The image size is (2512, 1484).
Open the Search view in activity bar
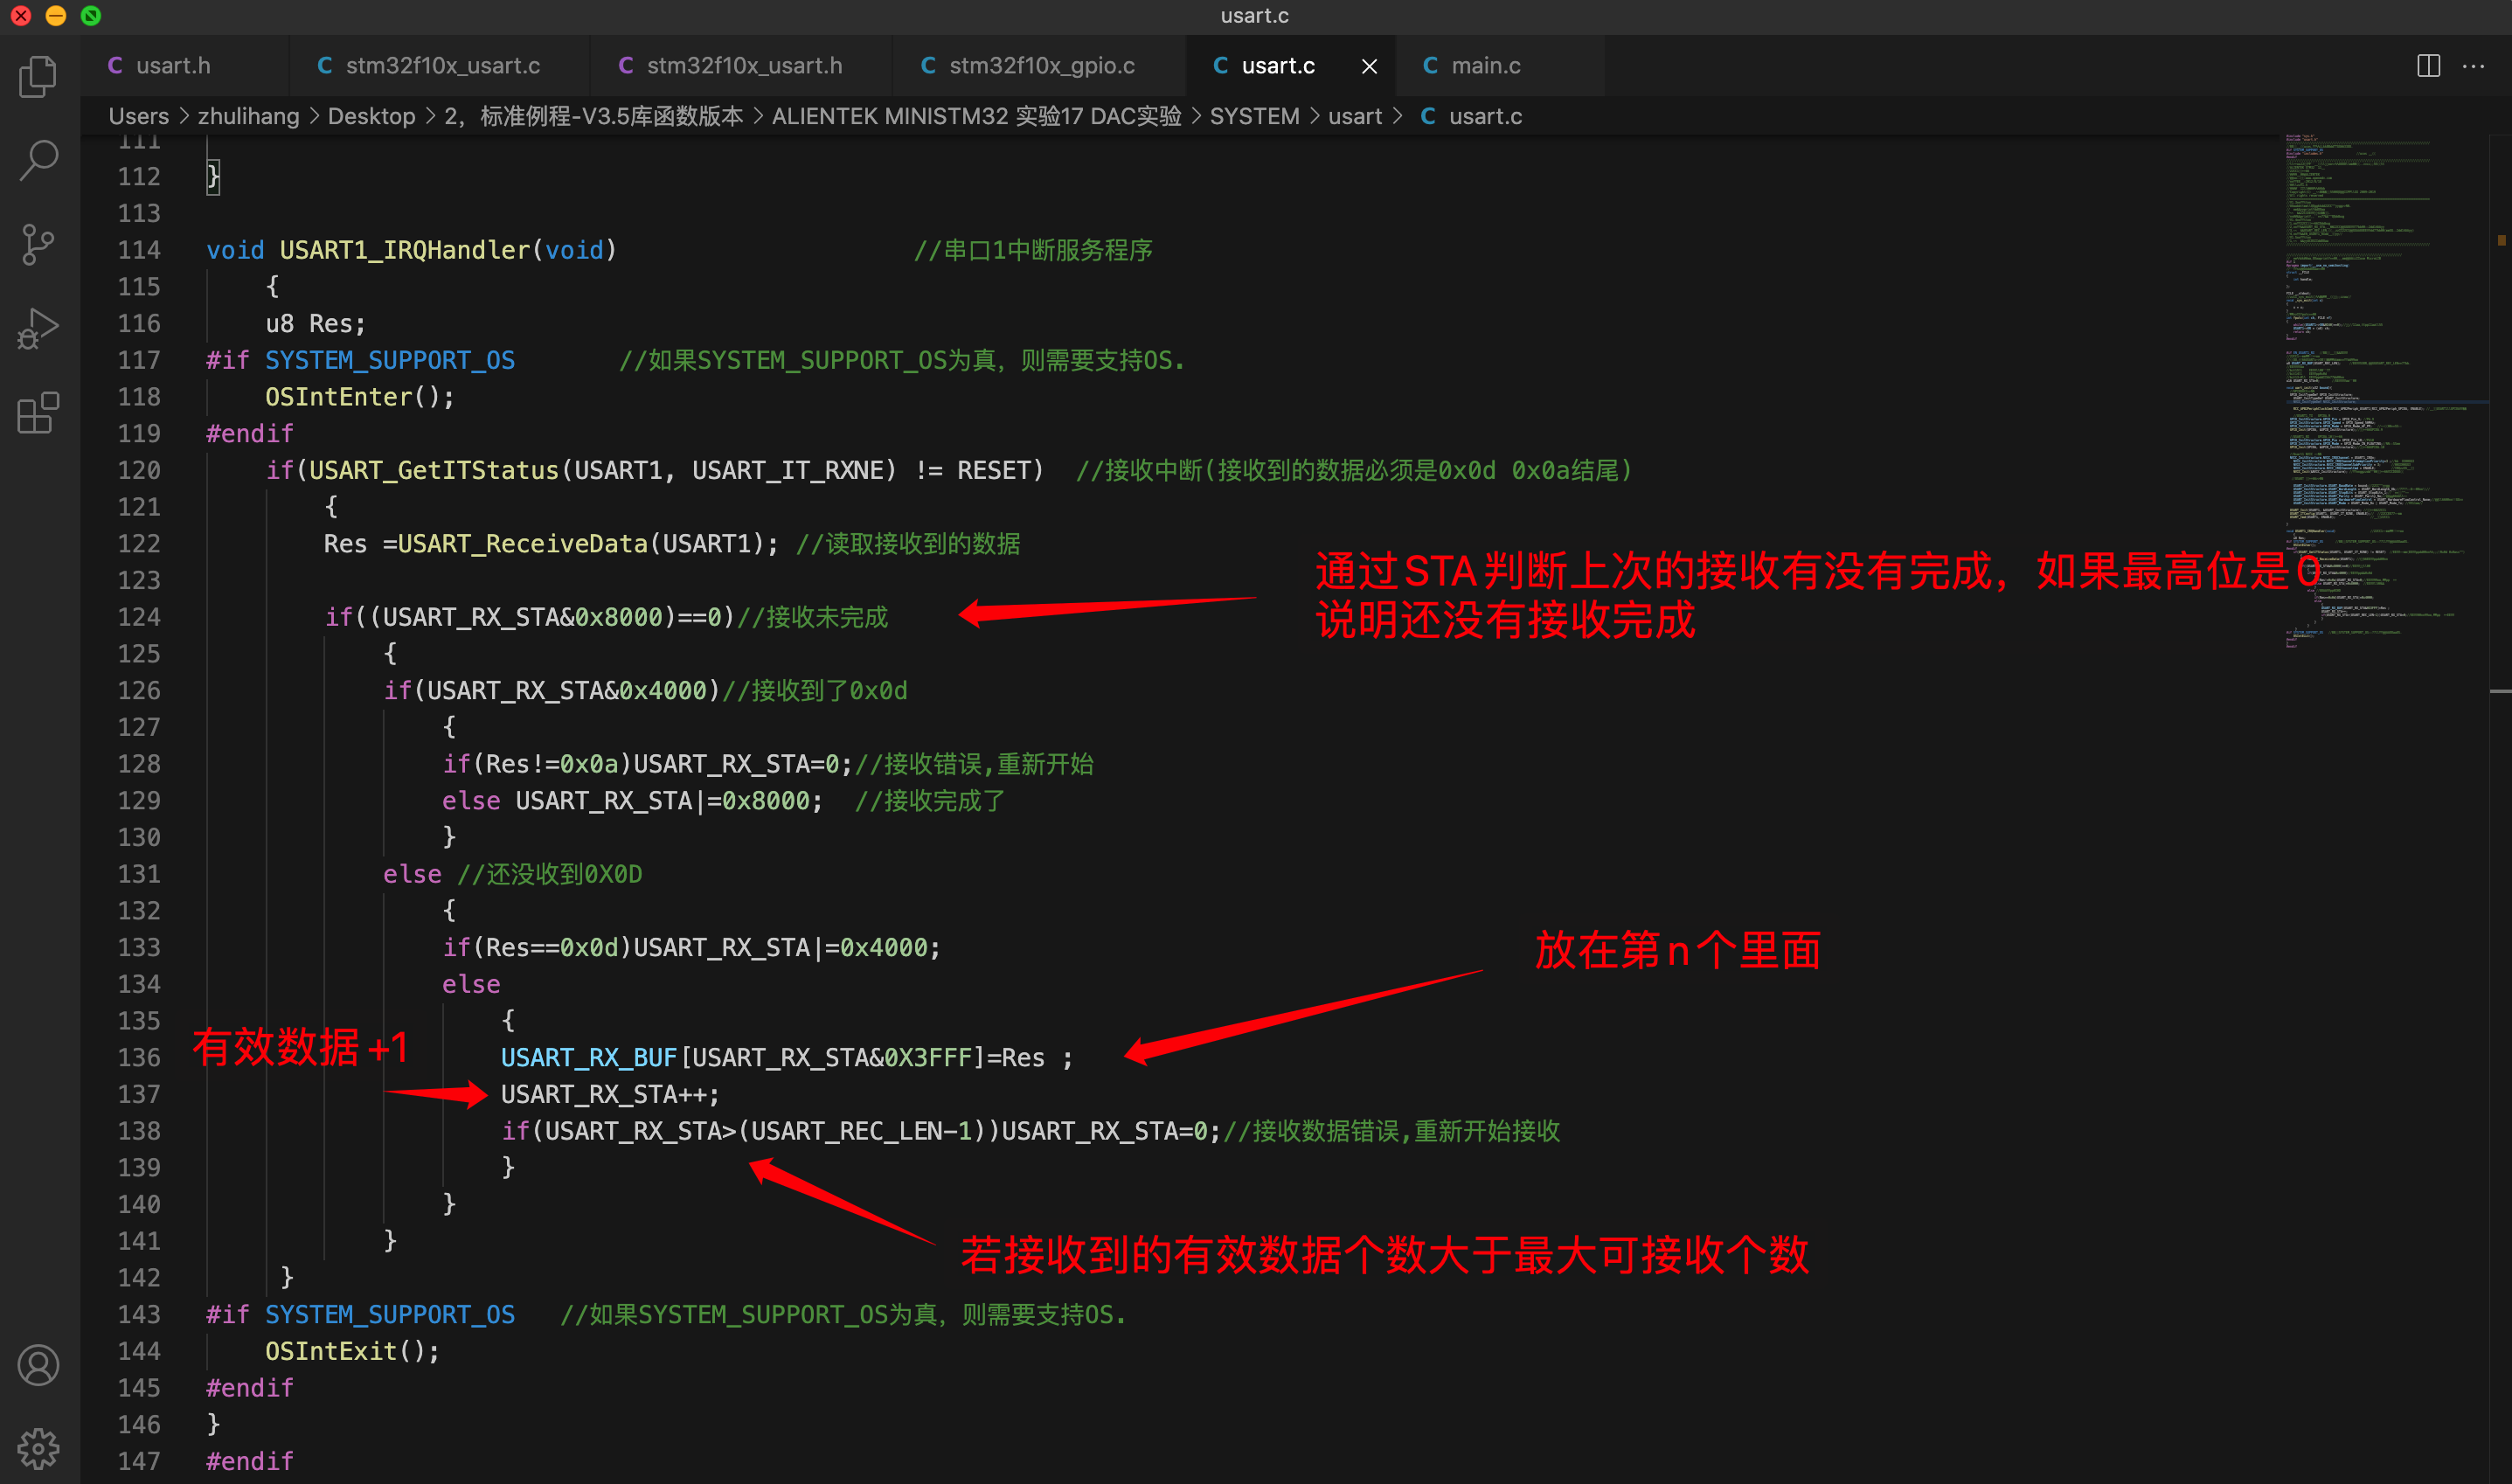pos(39,160)
